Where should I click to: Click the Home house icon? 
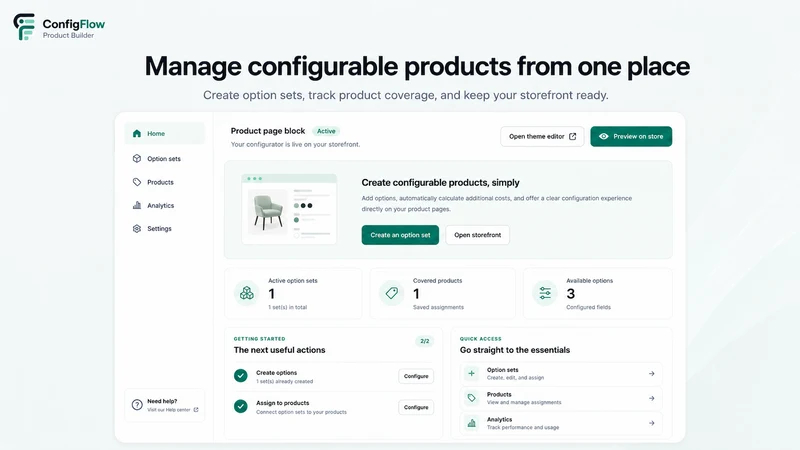point(137,134)
